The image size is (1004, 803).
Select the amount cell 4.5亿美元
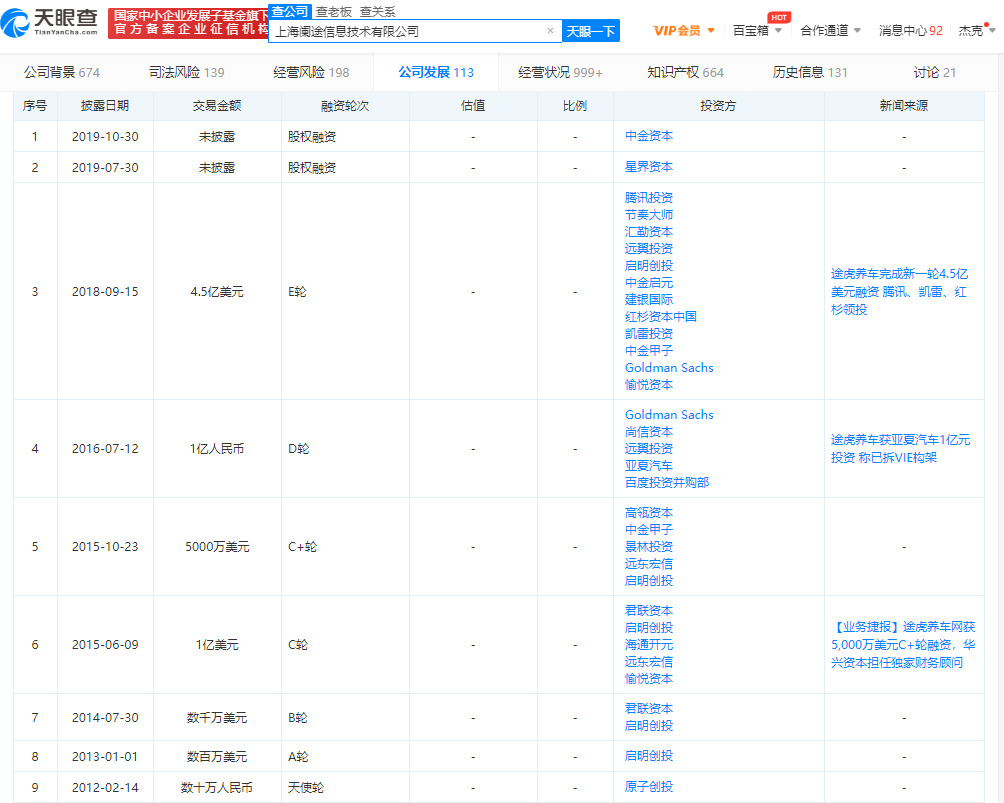[x=217, y=291]
